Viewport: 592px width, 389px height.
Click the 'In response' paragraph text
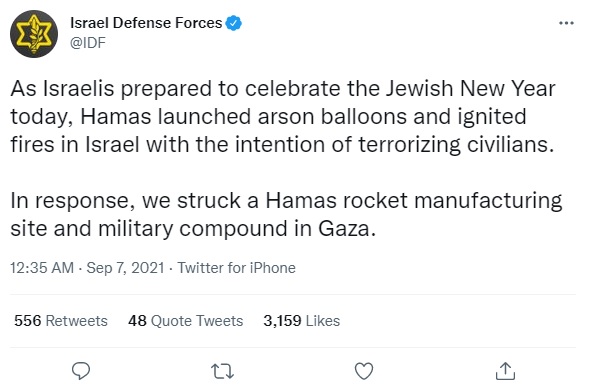pyautogui.click(x=286, y=214)
